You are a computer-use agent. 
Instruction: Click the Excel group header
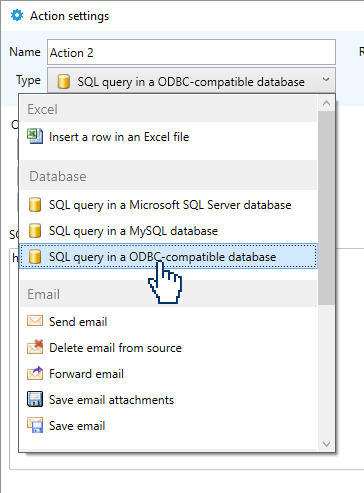click(x=168, y=109)
